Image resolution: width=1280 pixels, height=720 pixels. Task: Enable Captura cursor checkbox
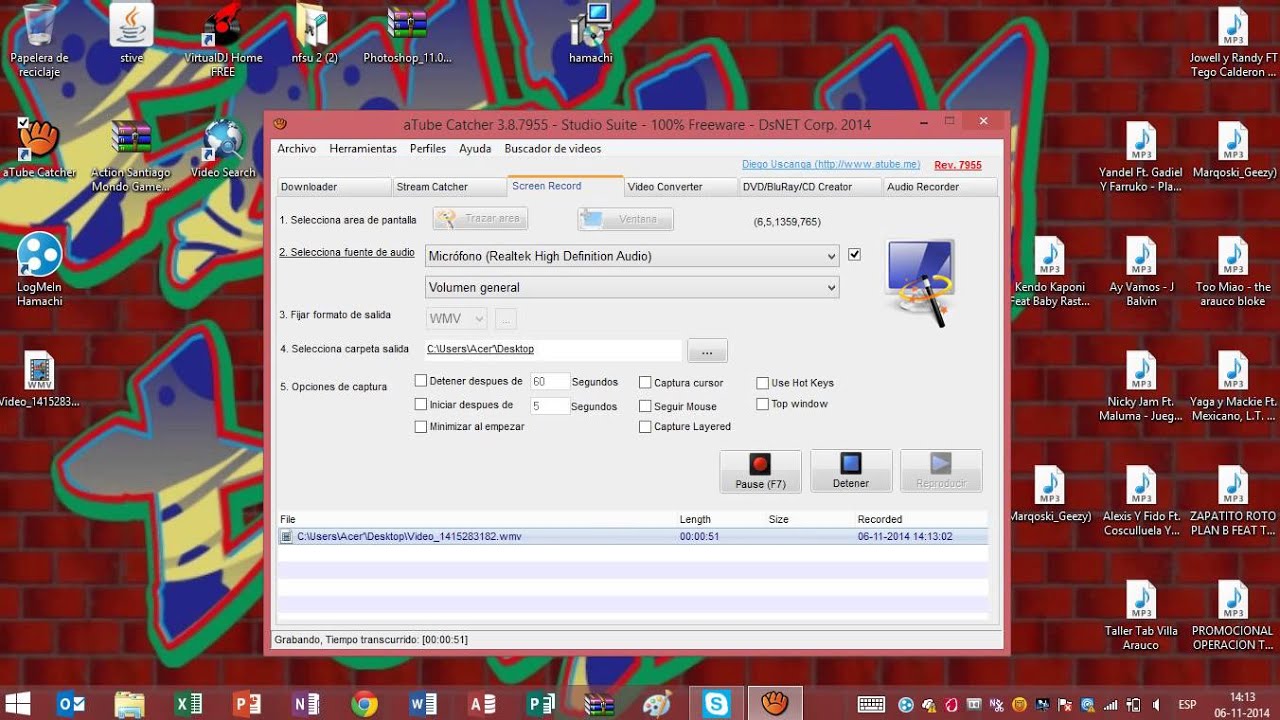(645, 383)
